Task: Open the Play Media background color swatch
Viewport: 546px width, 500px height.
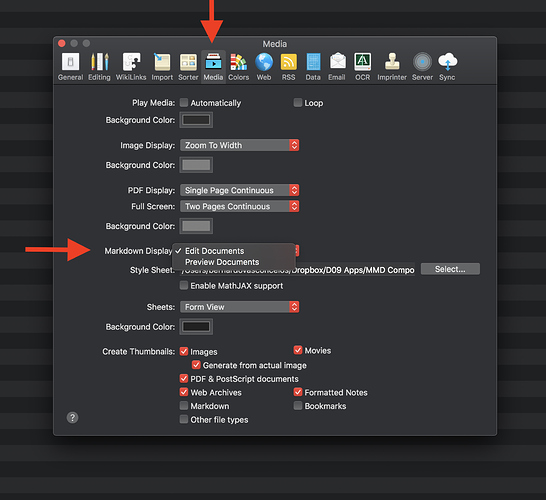Action: [196, 120]
